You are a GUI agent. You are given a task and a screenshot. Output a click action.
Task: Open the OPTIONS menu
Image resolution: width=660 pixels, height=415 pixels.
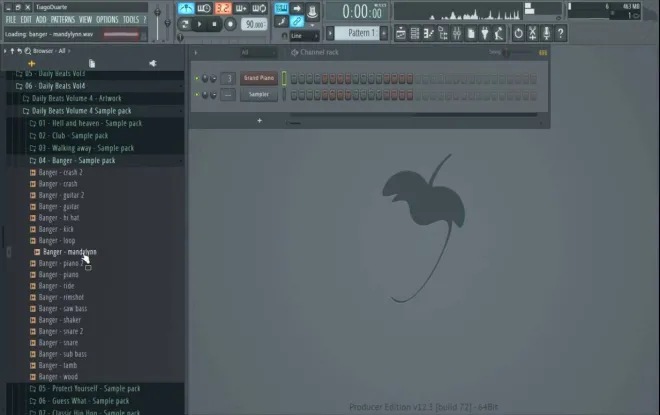coord(107,20)
